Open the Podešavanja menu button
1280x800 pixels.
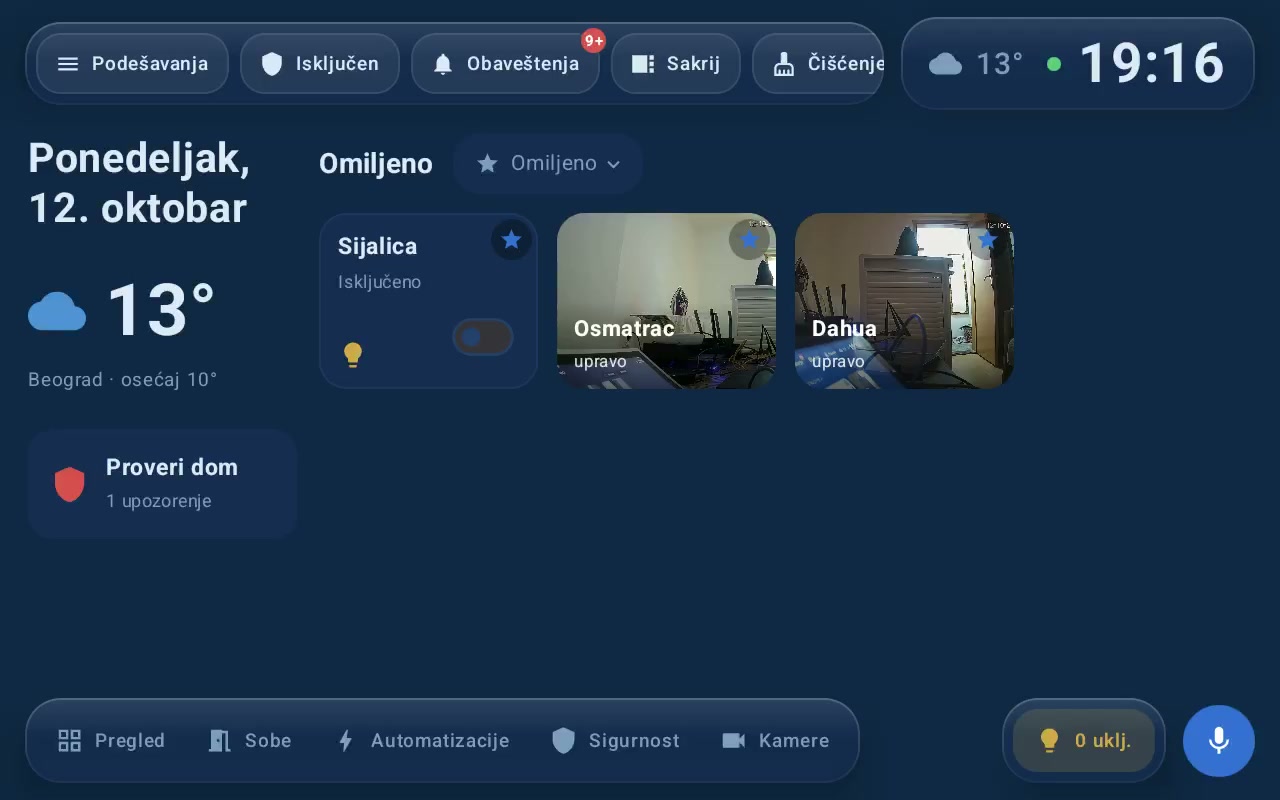(132, 64)
